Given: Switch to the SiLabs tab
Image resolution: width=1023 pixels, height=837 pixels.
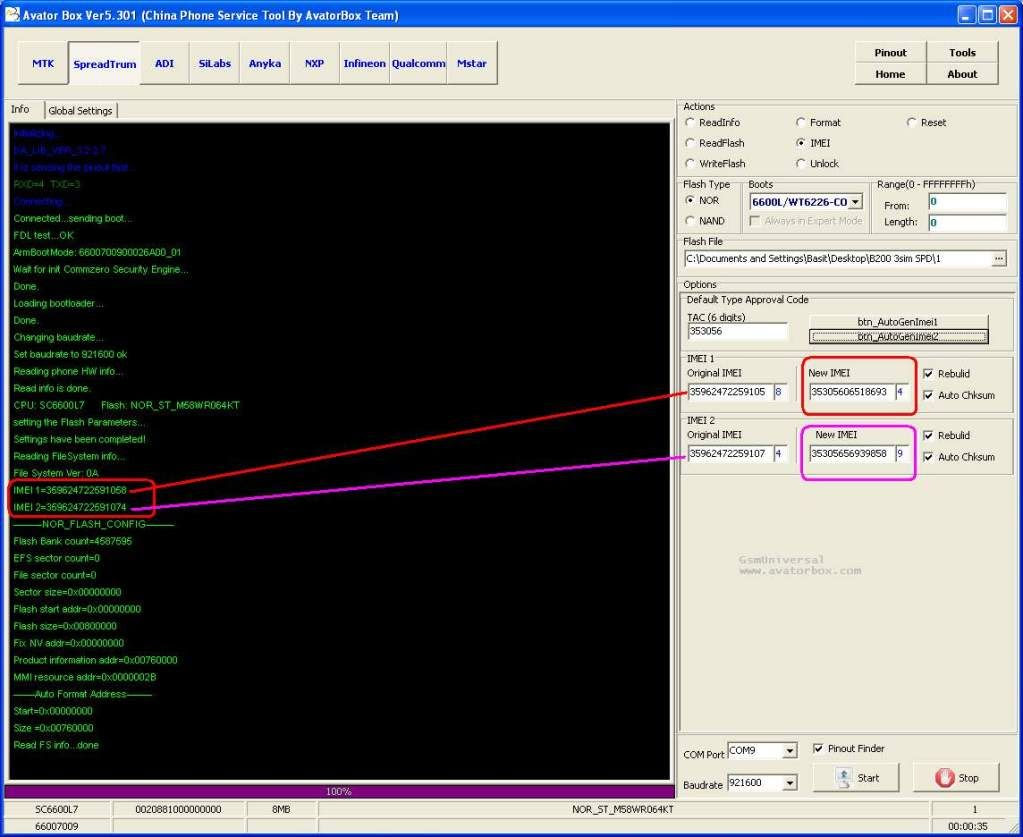Looking at the screenshot, I should pos(215,63).
